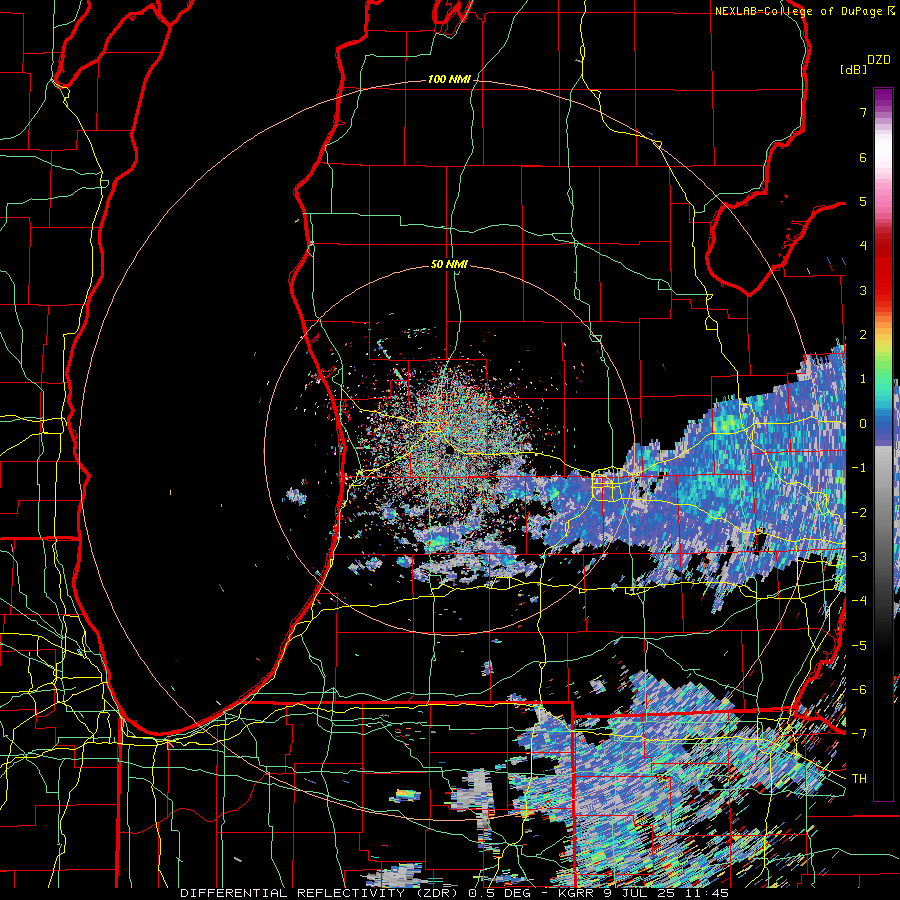Click the 0 value on the scale
The image size is (900, 900).
(863, 424)
